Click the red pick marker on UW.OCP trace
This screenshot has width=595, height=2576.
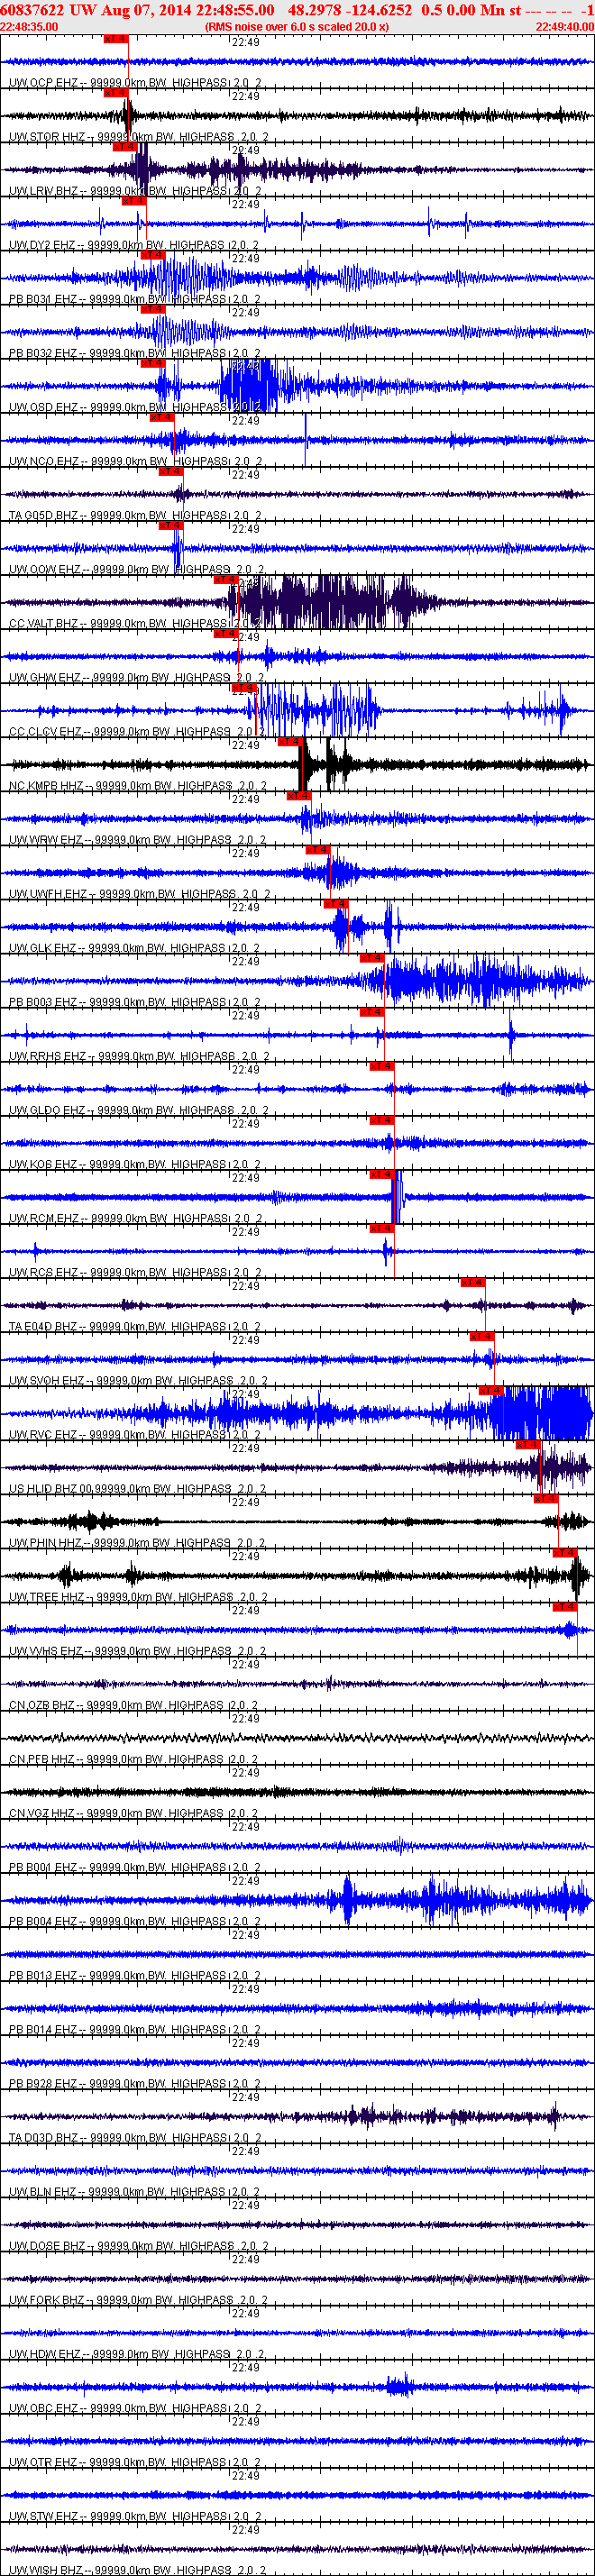116,38
